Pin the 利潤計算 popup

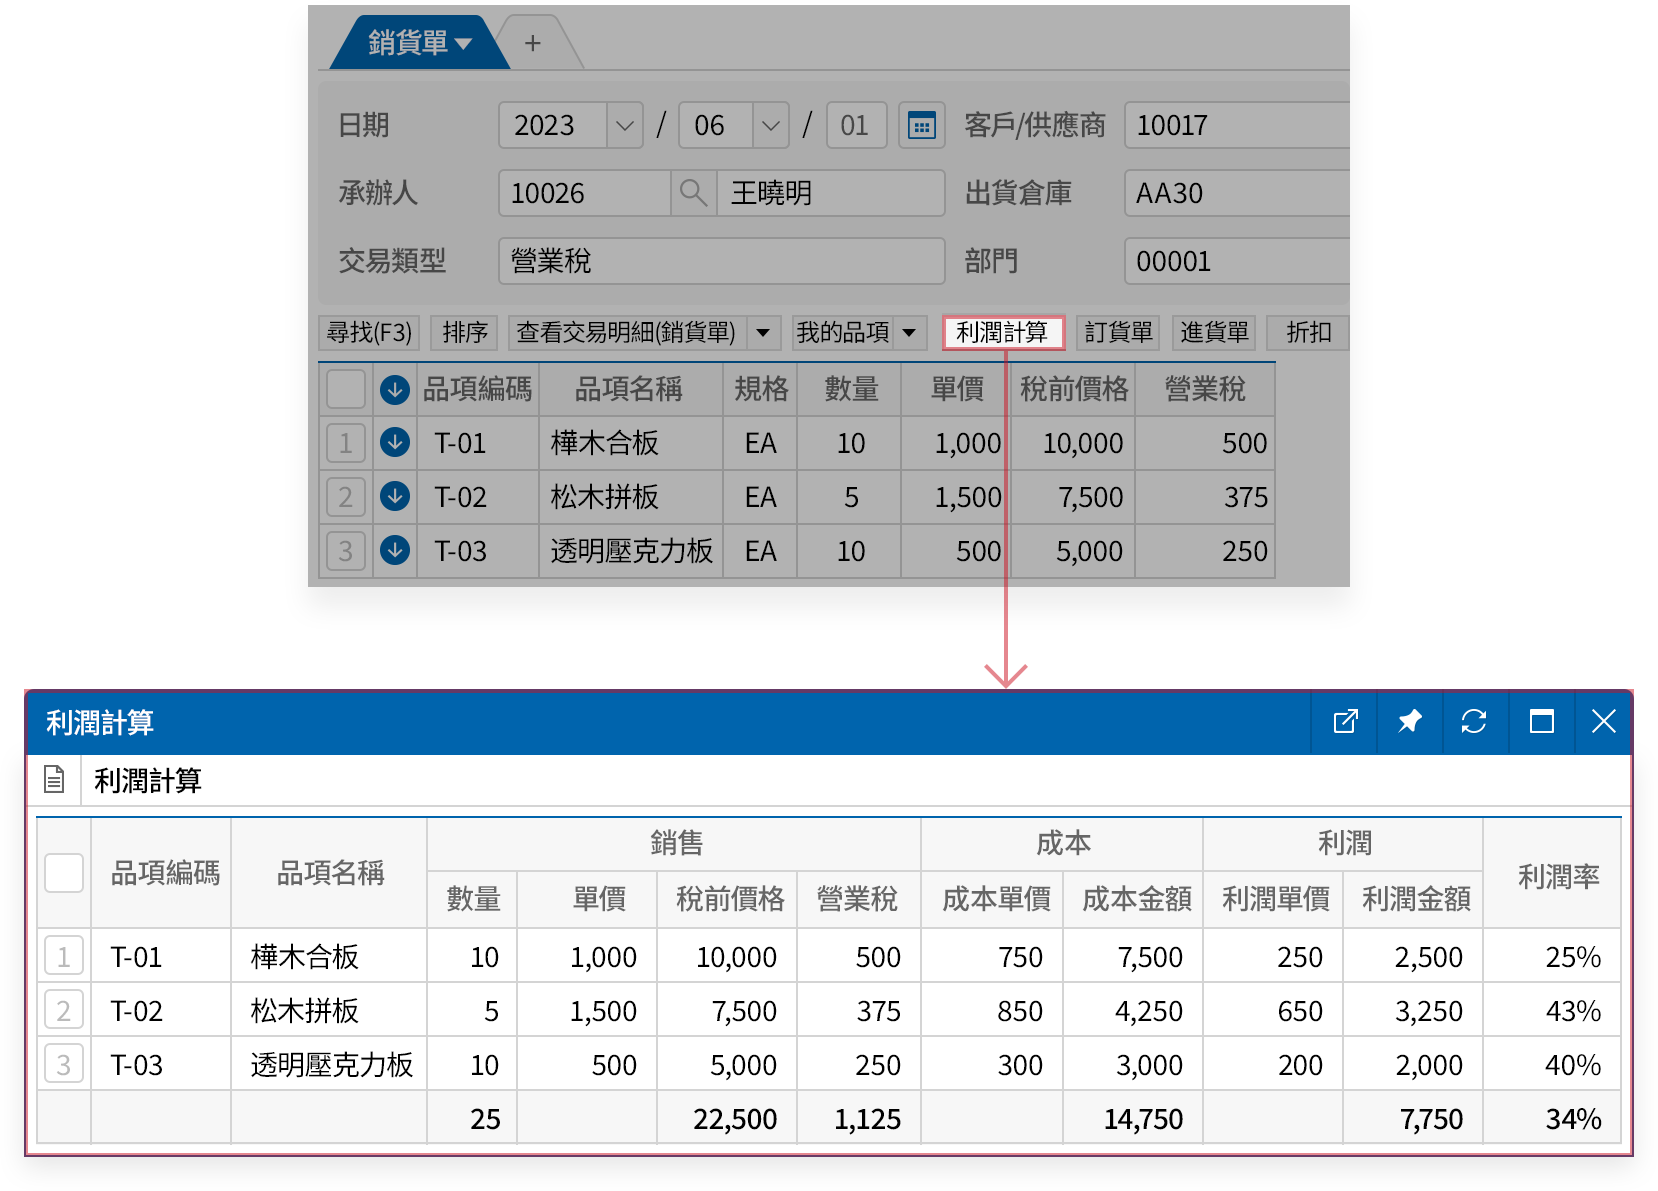pos(1411,721)
